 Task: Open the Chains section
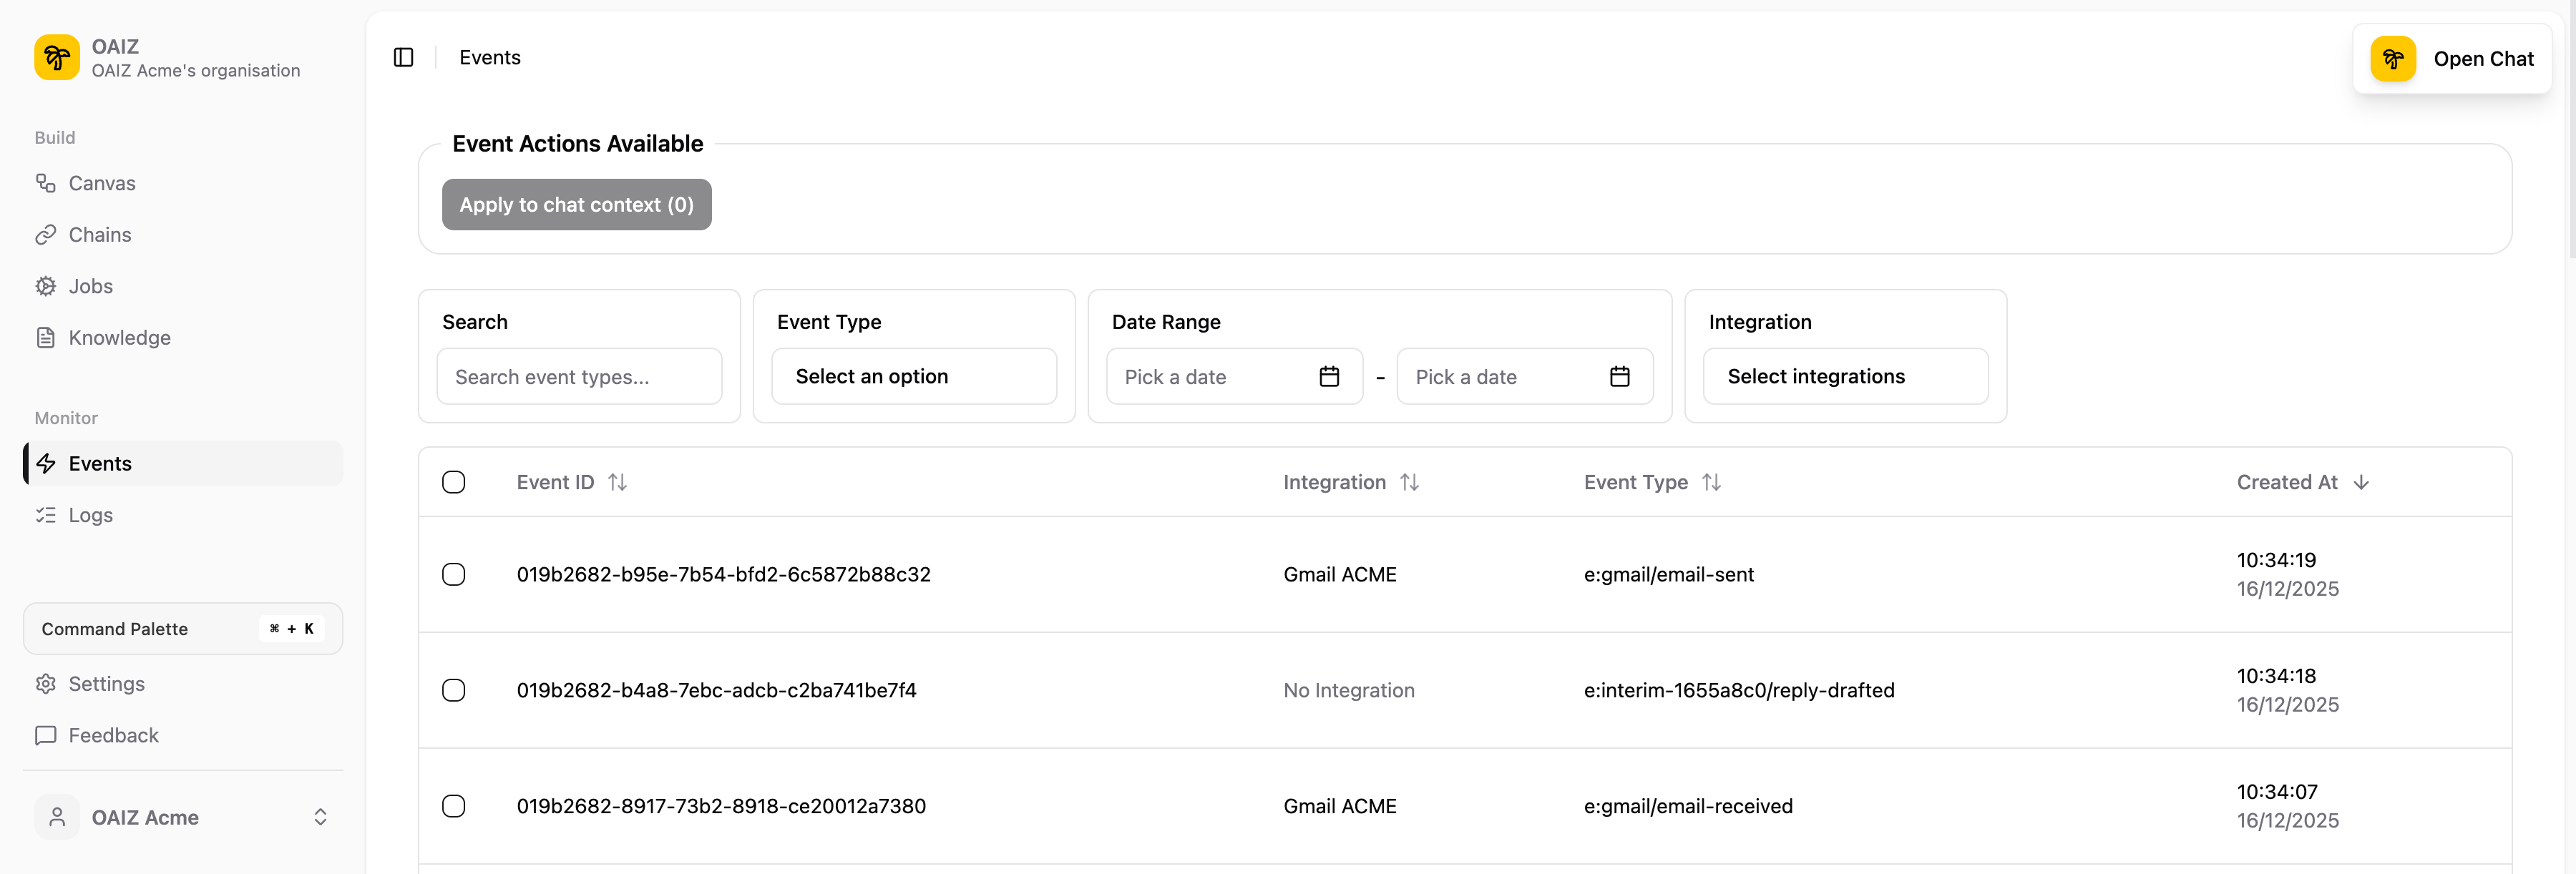point(99,234)
